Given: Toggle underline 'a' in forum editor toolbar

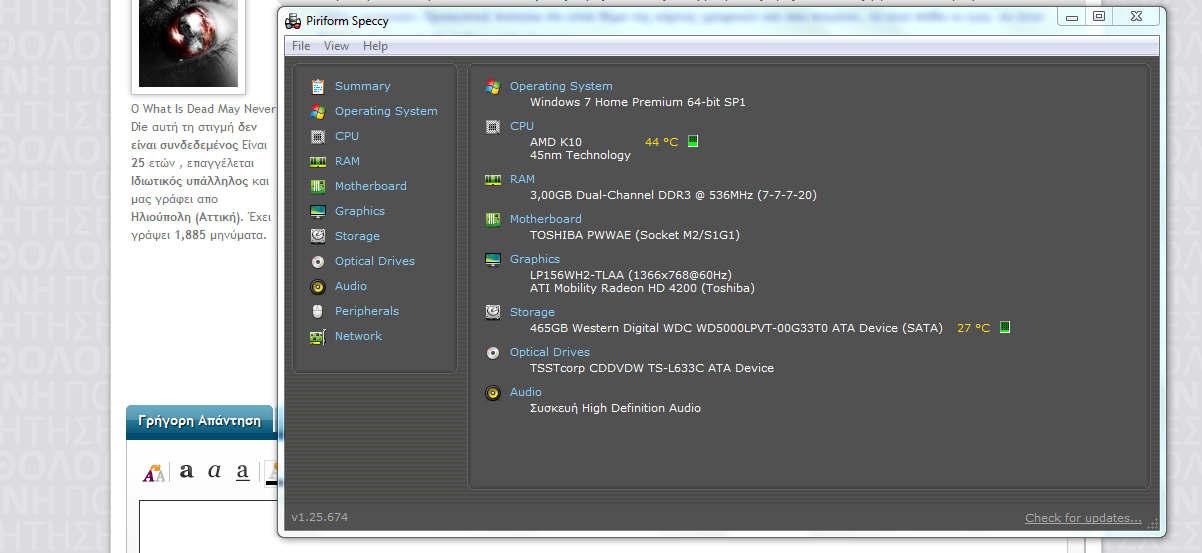Looking at the screenshot, I should pyautogui.click(x=242, y=471).
